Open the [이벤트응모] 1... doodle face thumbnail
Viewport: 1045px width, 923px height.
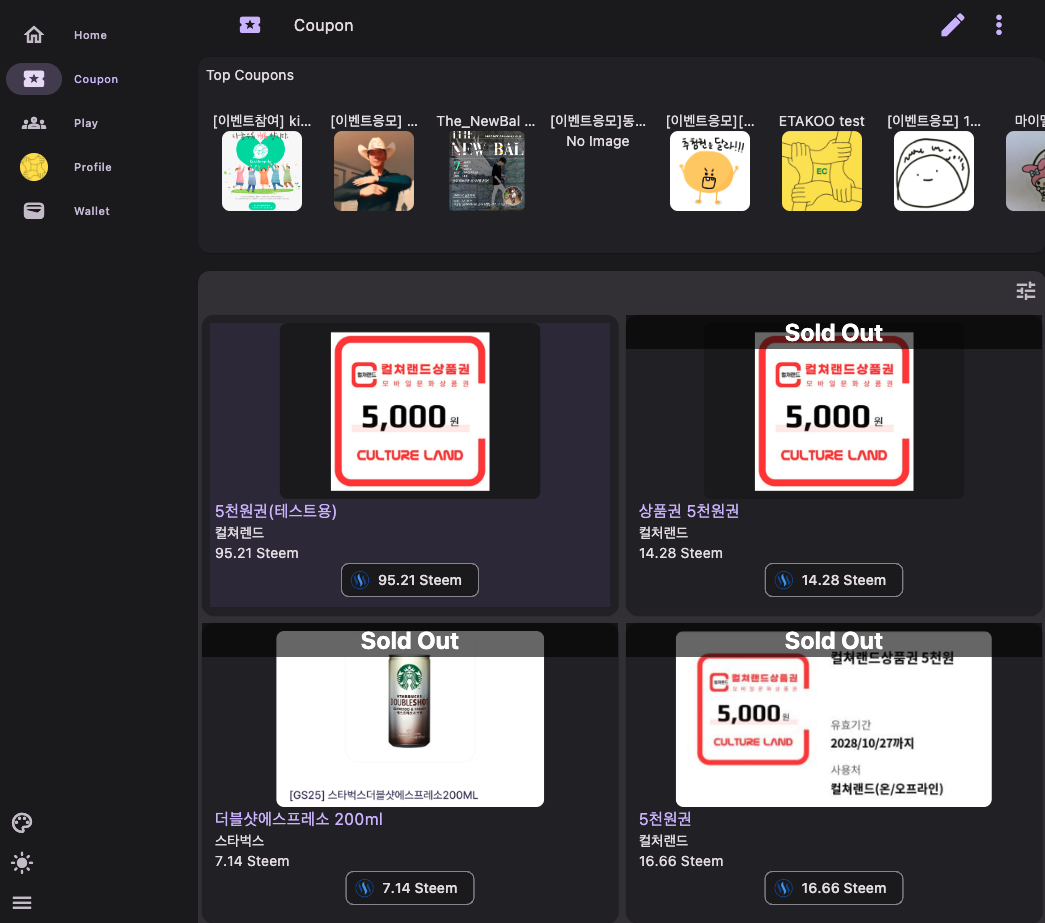[934, 171]
